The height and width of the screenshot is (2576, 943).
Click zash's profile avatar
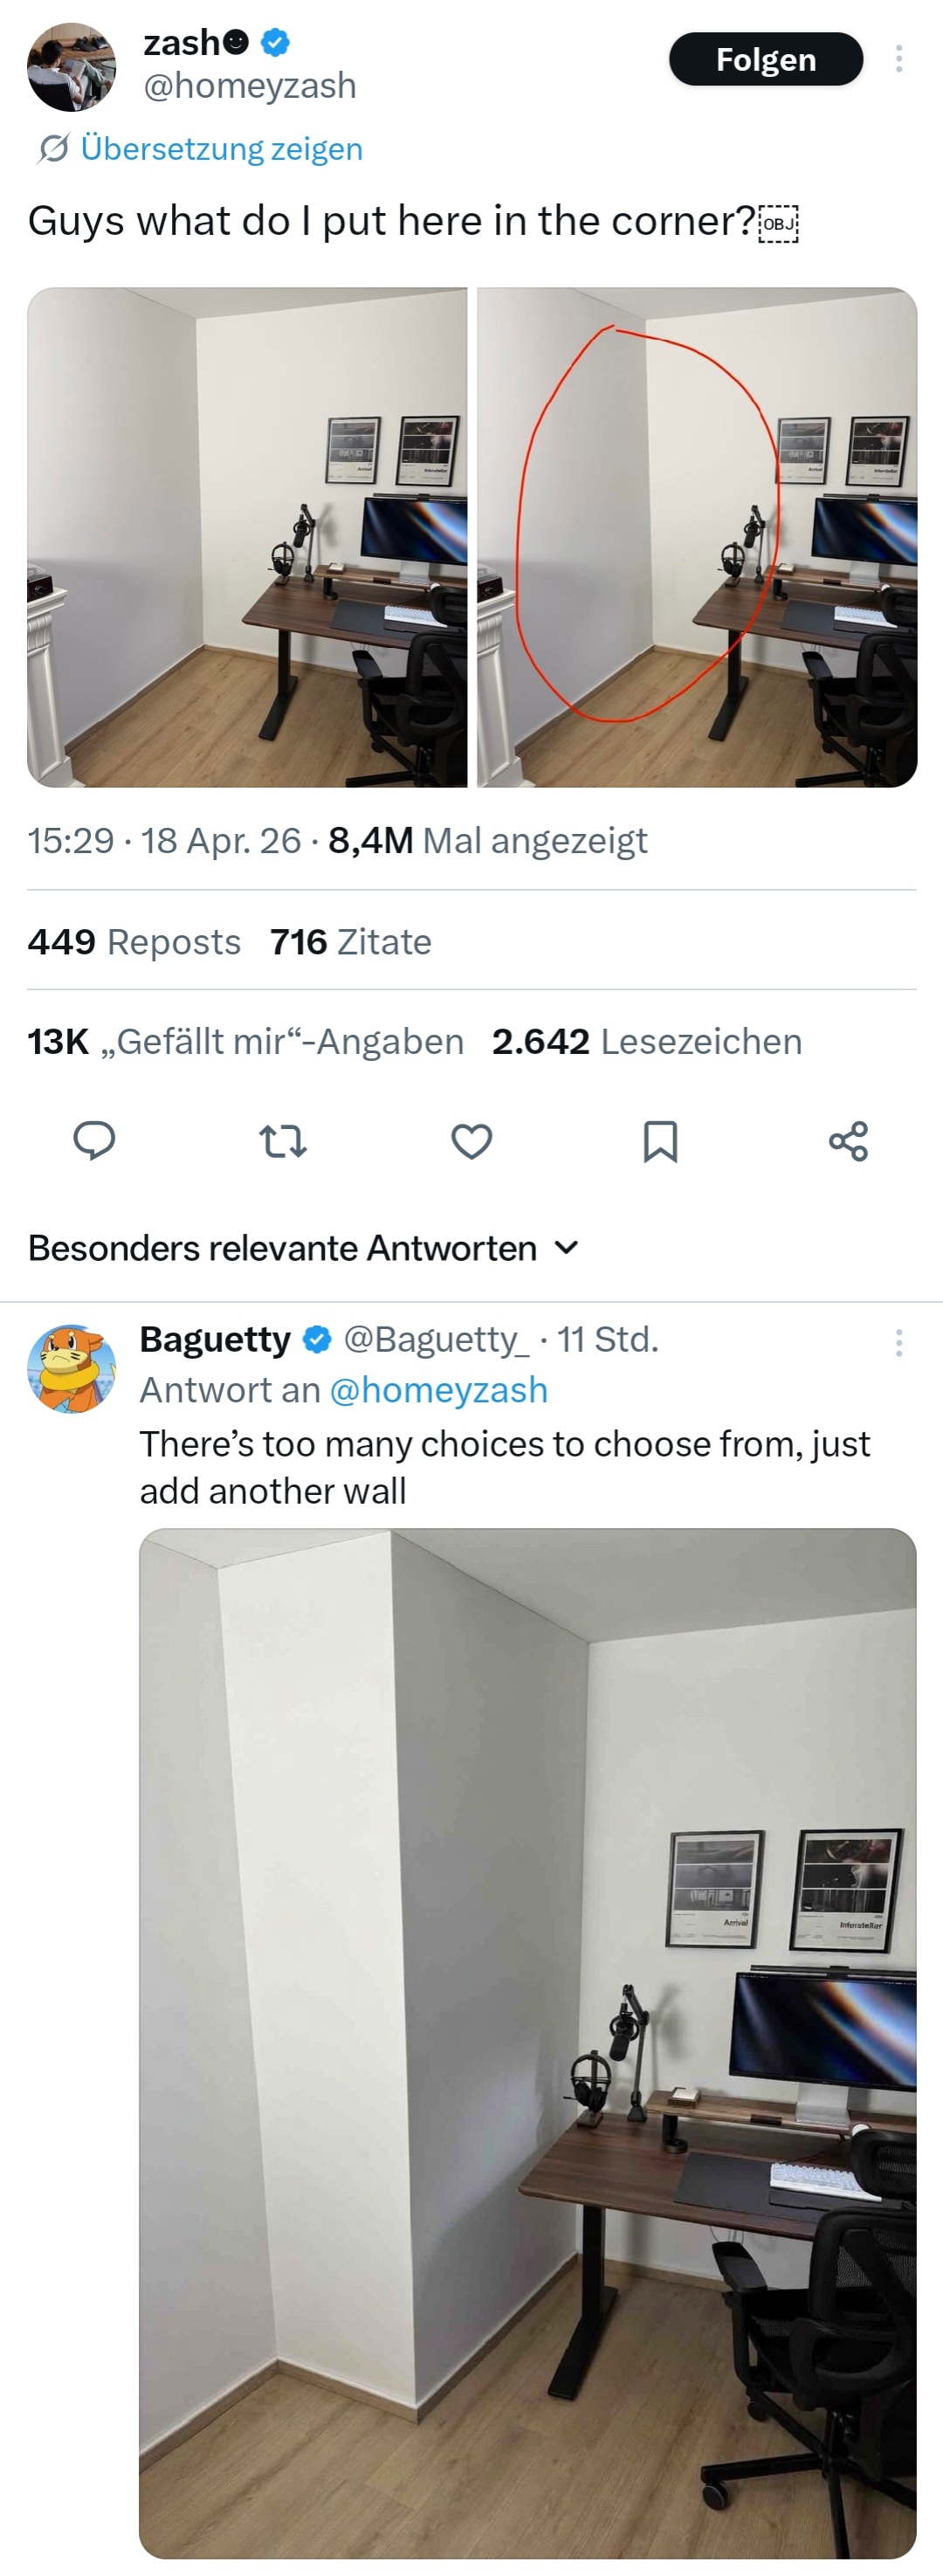[x=71, y=67]
